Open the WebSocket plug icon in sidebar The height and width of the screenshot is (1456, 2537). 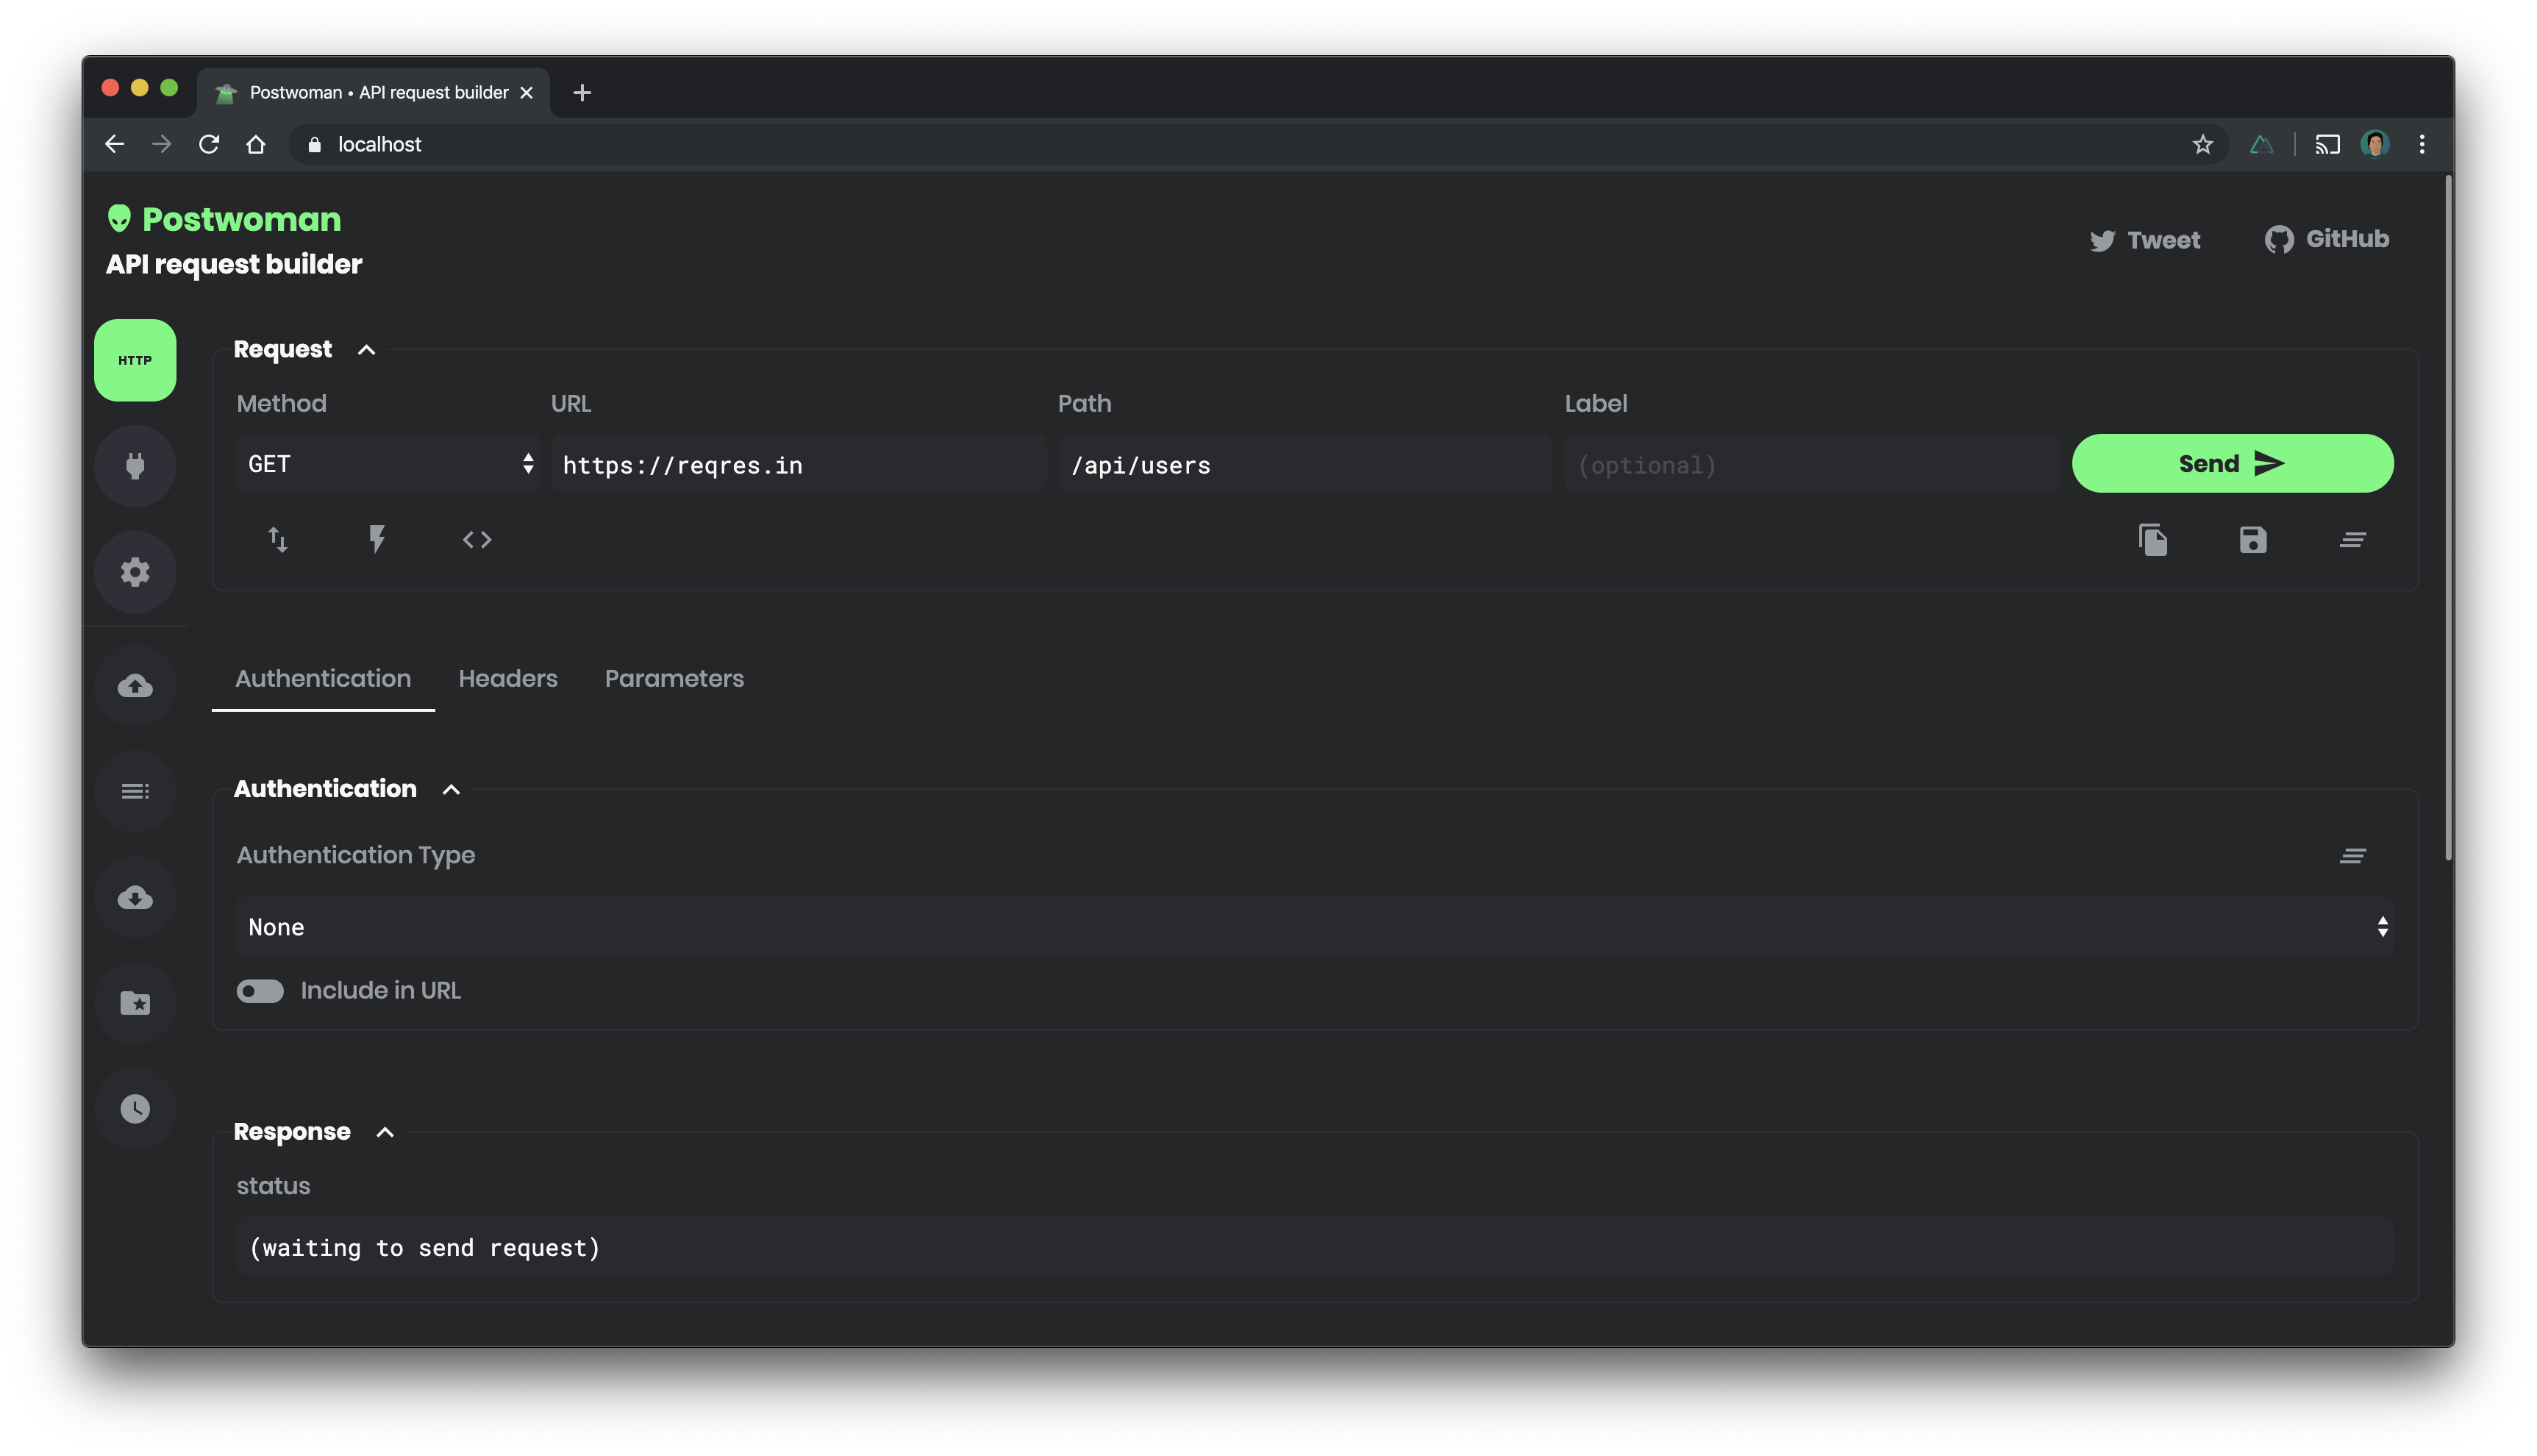pos(135,466)
